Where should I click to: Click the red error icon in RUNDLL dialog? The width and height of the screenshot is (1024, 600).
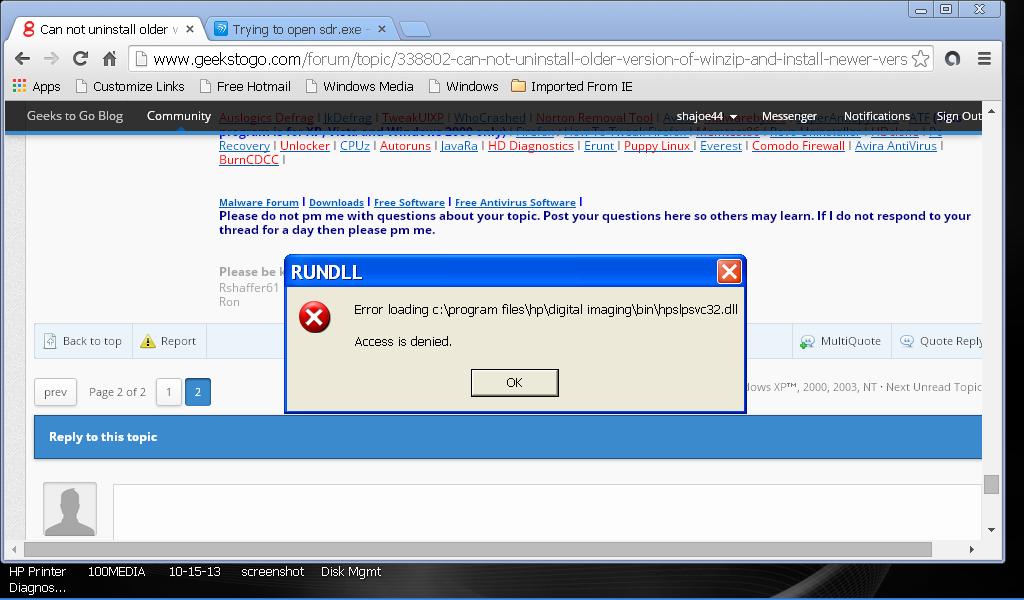point(314,317)
